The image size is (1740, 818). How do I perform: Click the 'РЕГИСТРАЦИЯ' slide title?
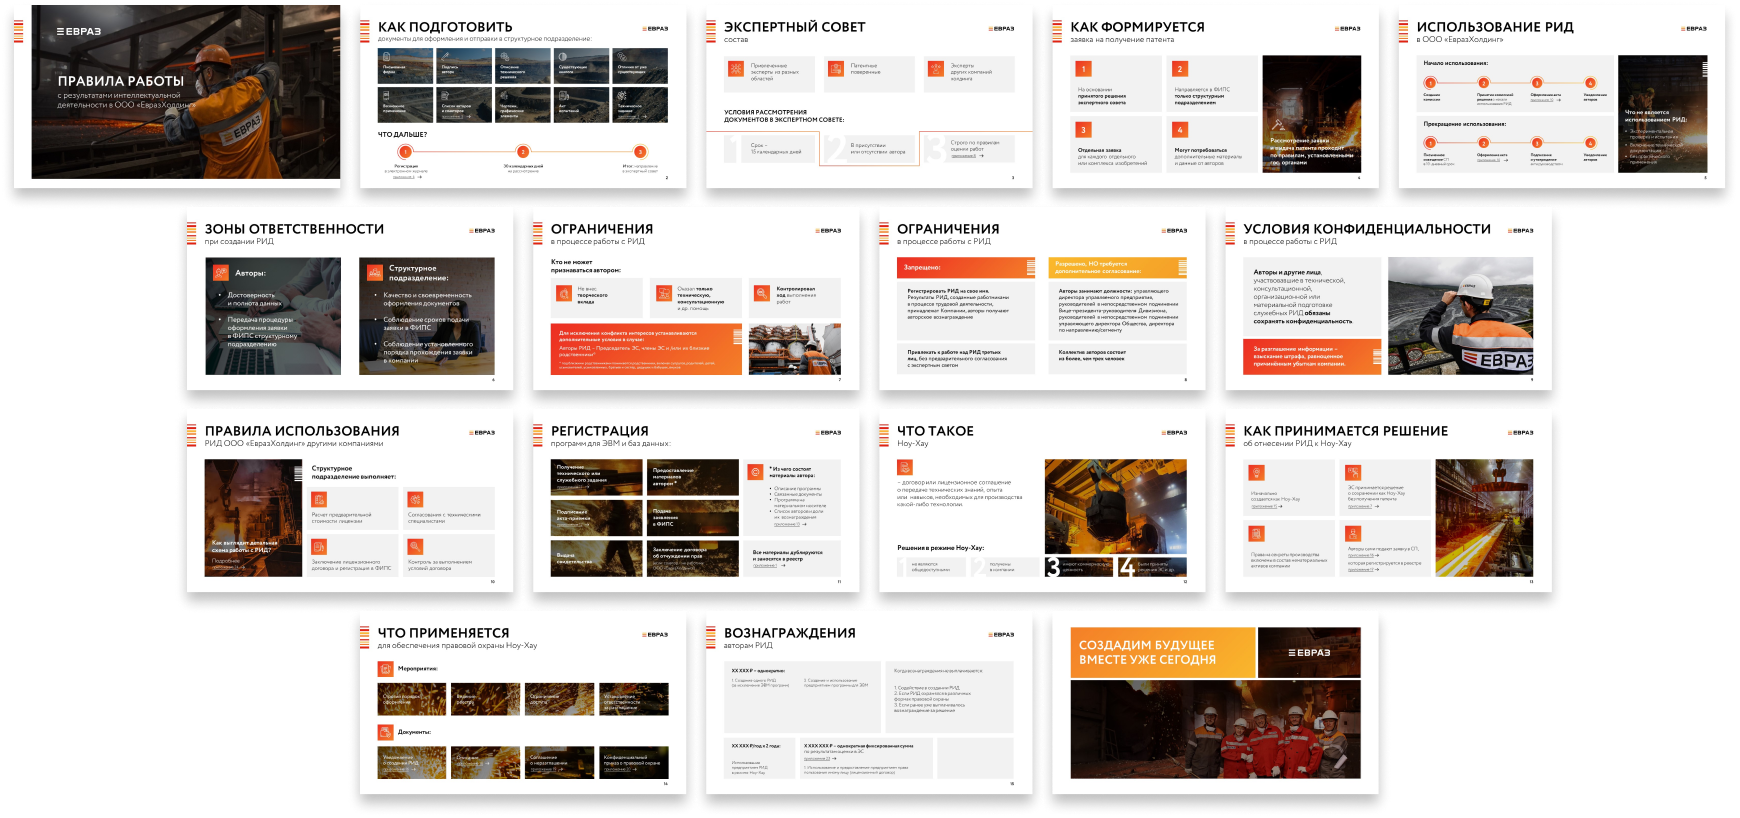[600, 431]
